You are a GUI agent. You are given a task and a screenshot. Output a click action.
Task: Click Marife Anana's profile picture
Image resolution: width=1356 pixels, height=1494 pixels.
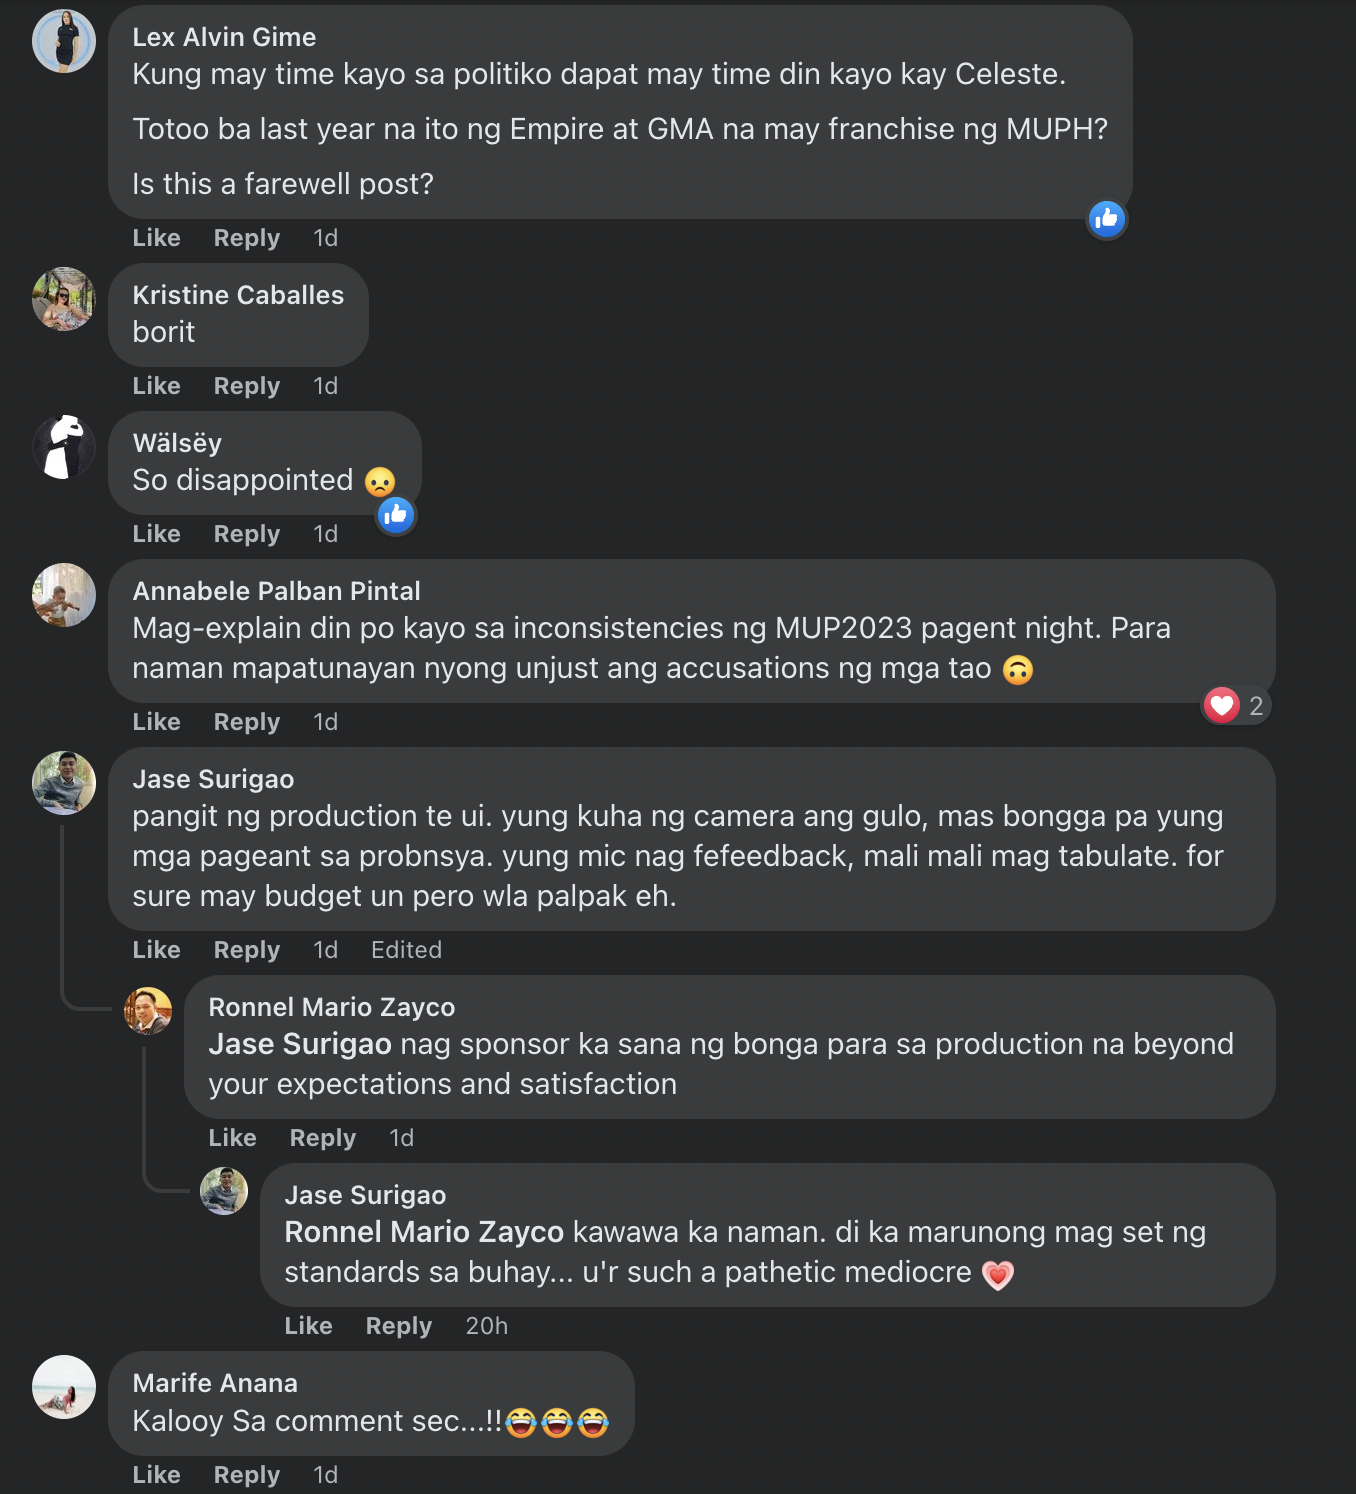pyautogui.click(x=64, y=1387)
